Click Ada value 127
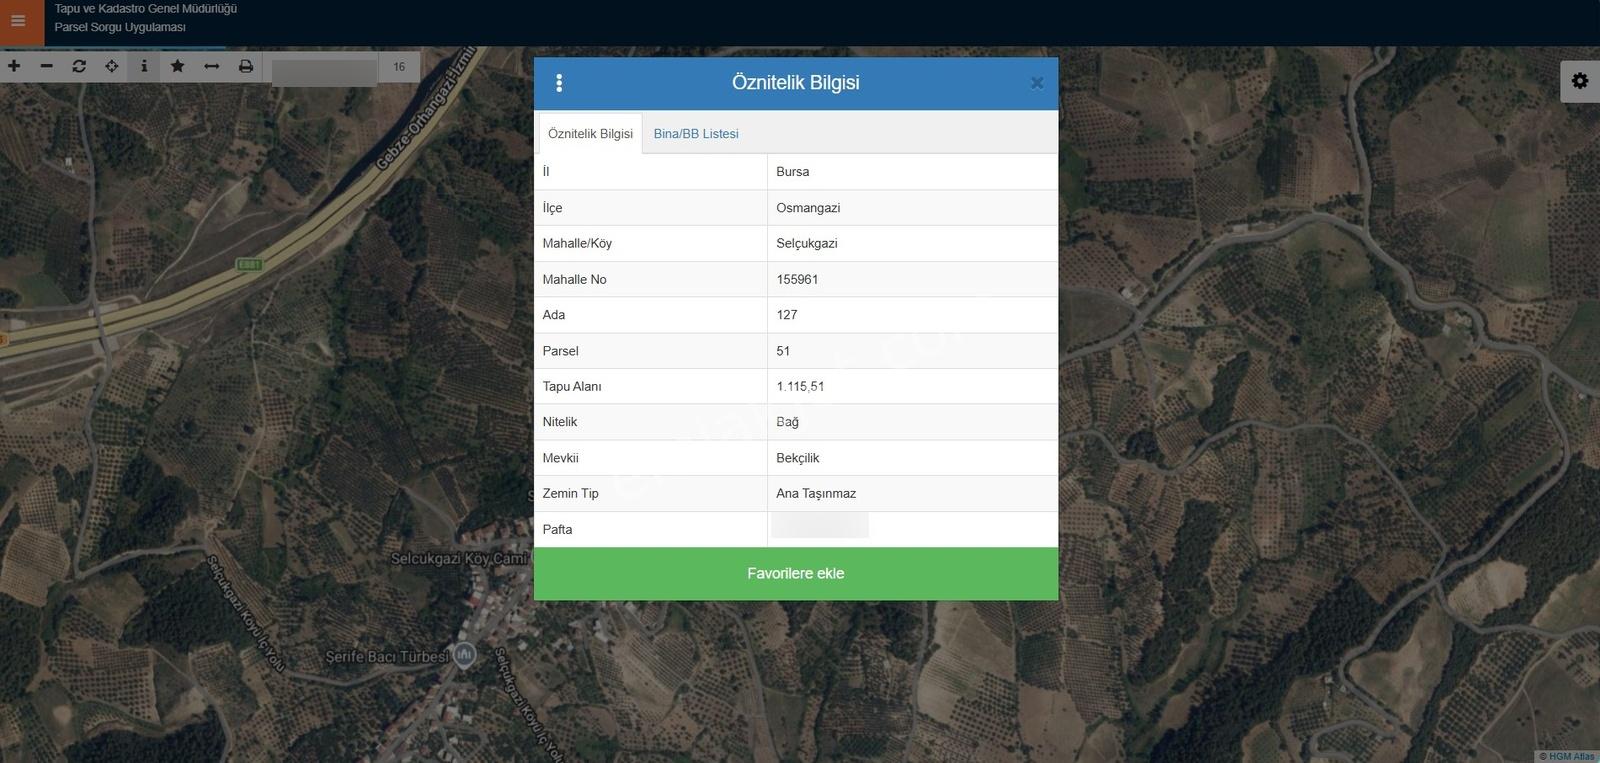The height and width of the screenshot is (763, 1600). coord(912,315)
